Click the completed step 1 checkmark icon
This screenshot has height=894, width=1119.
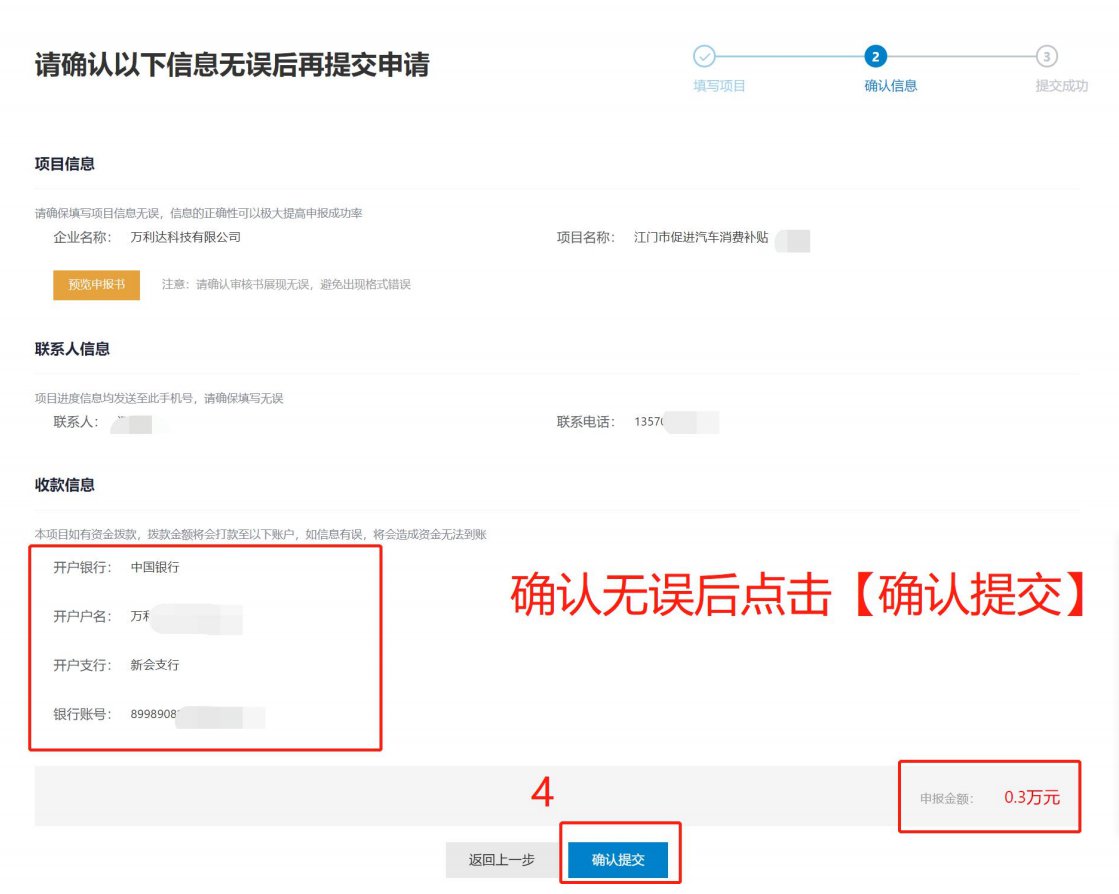pos(704,56)
